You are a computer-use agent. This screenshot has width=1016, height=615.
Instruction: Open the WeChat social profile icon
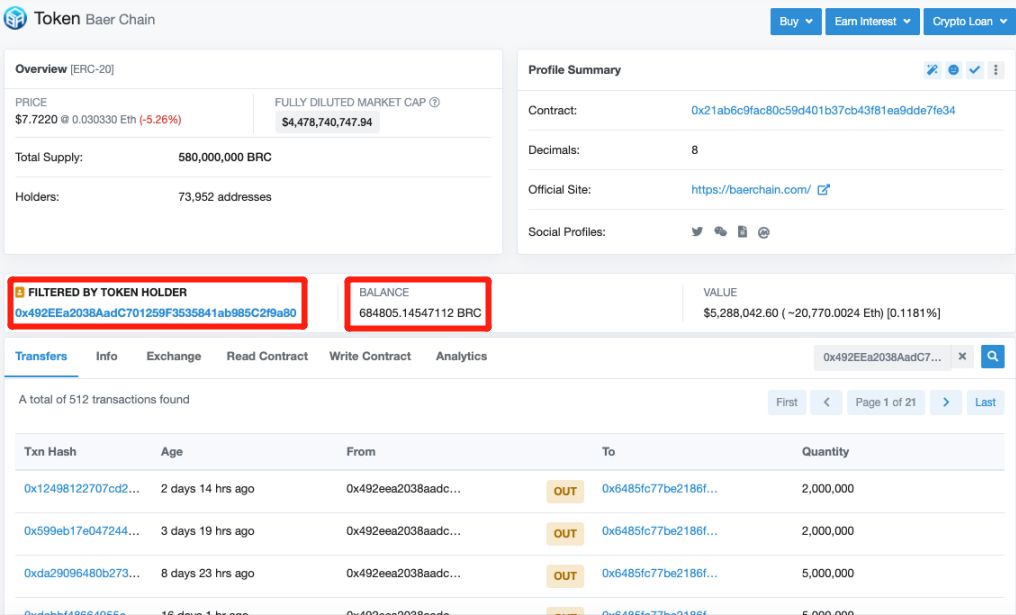tap(720, 232)
